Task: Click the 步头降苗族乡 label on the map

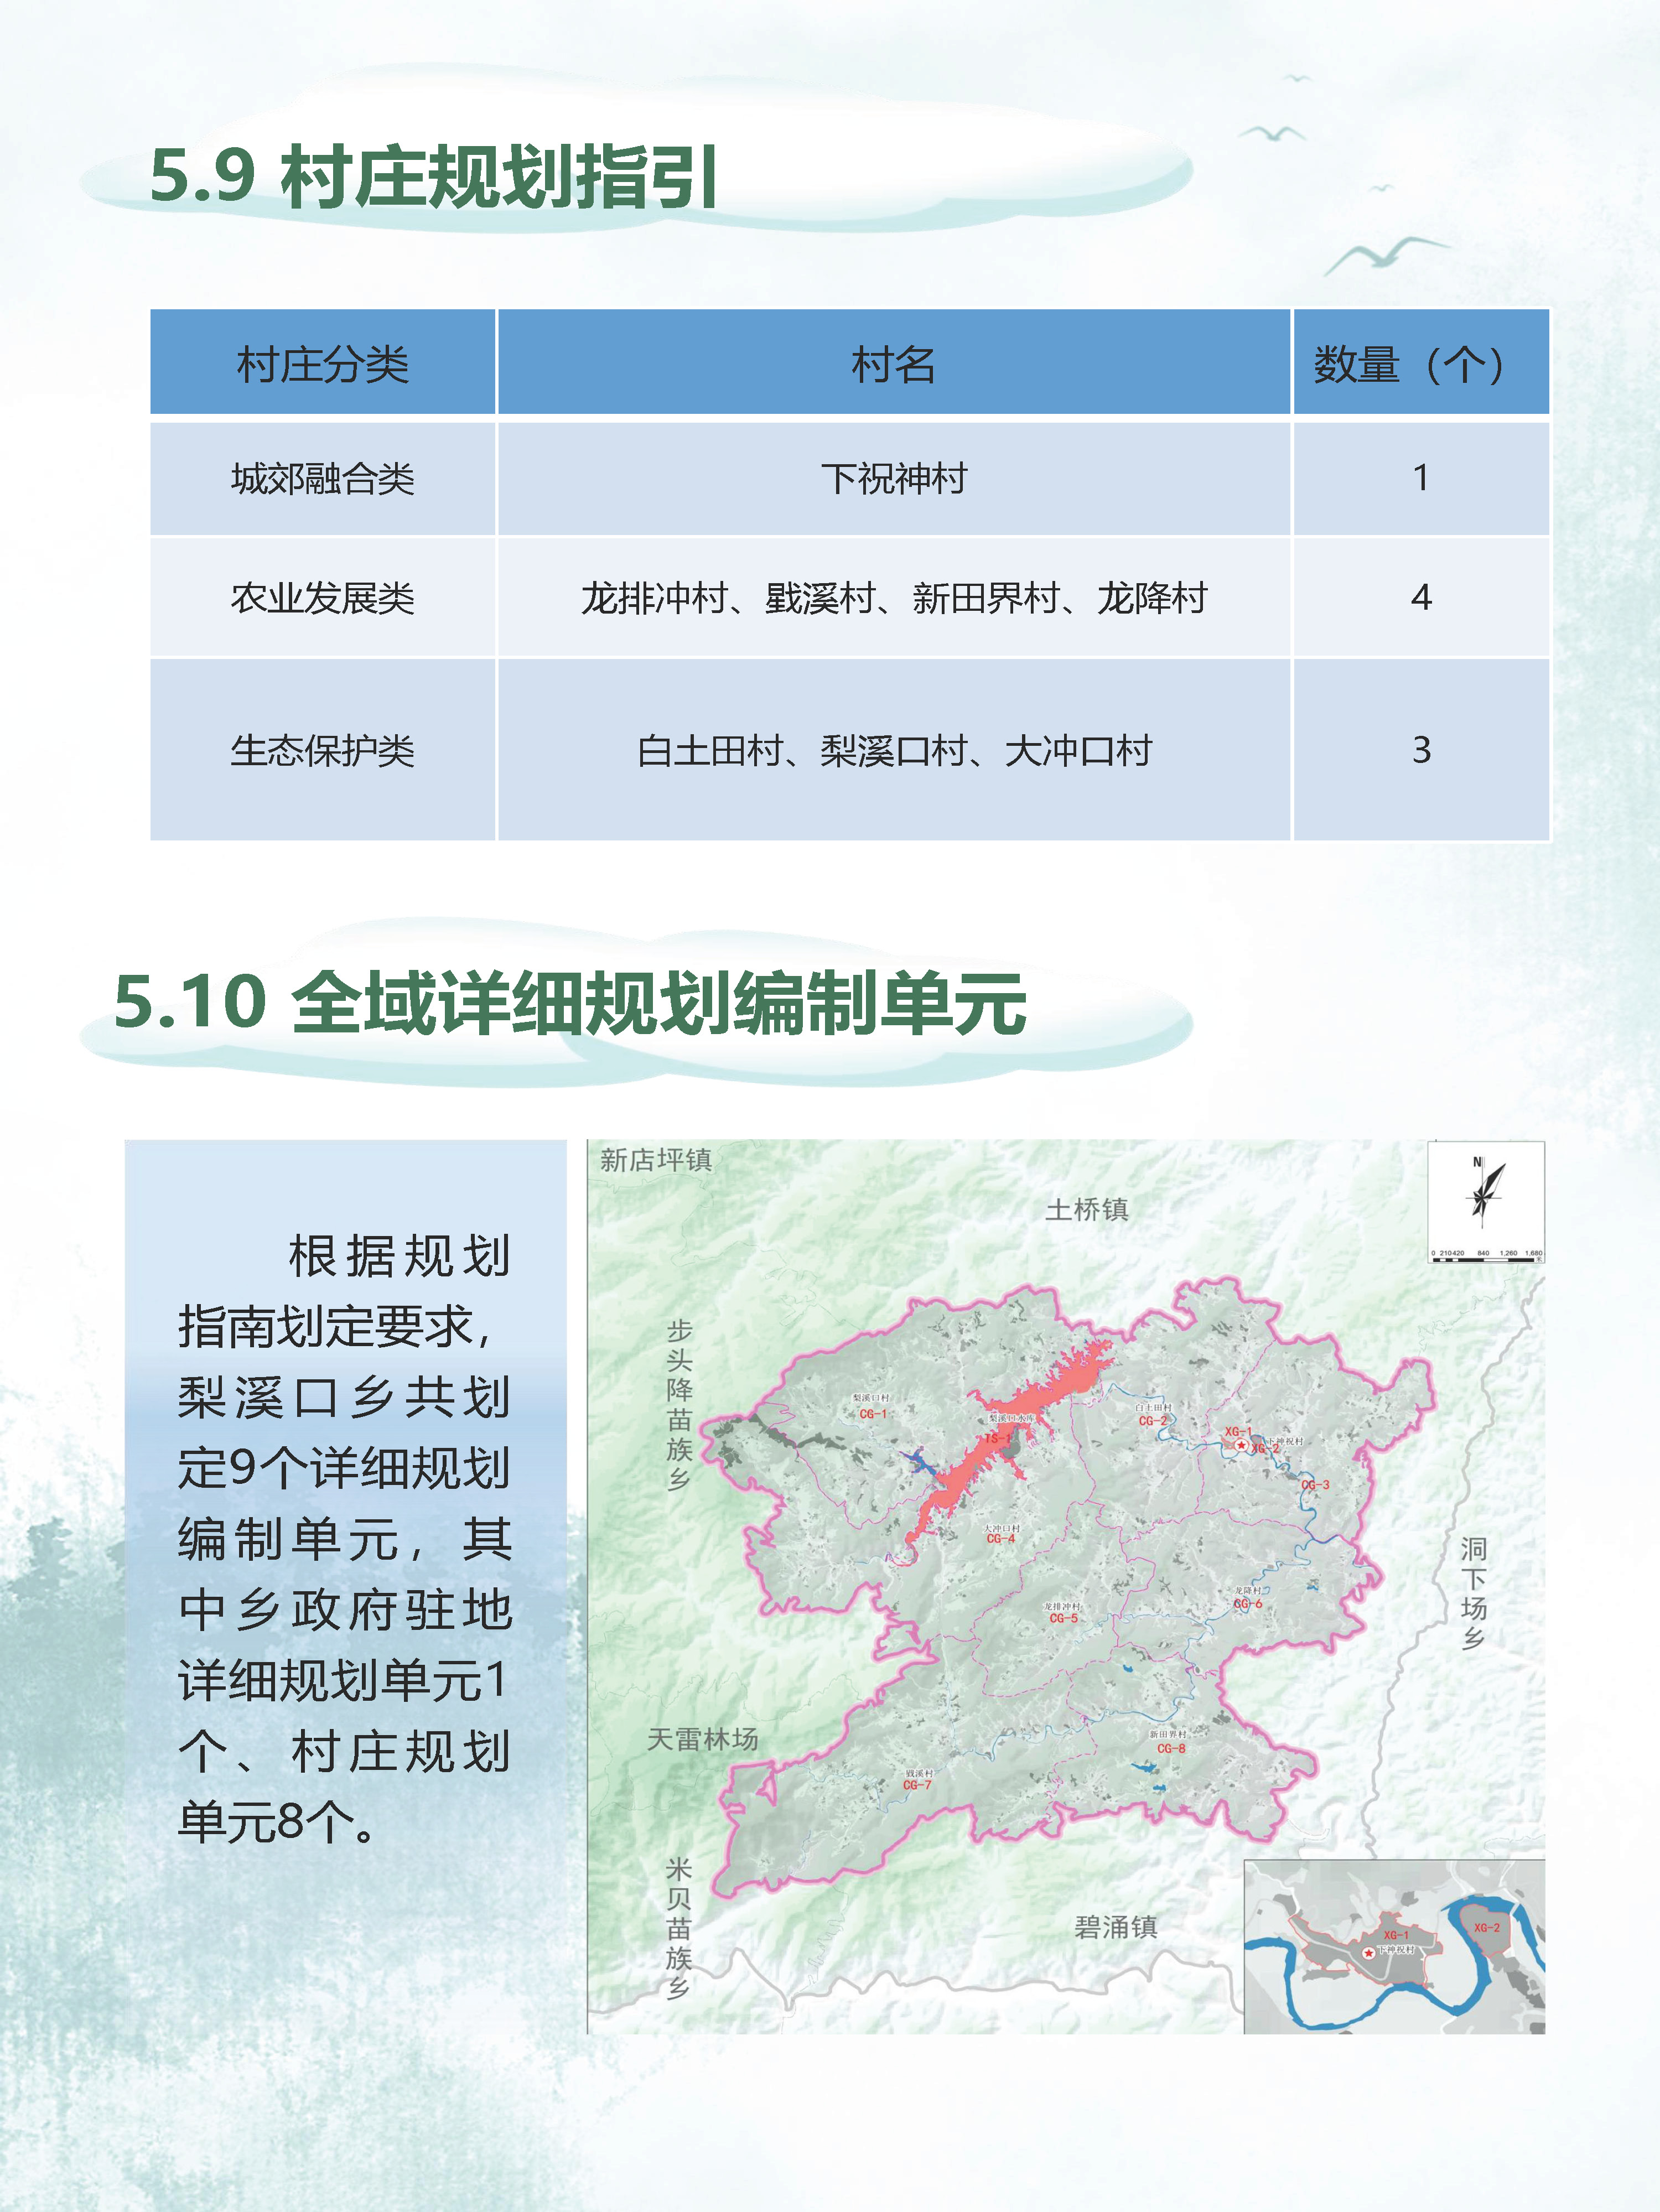Action: 680,1405
